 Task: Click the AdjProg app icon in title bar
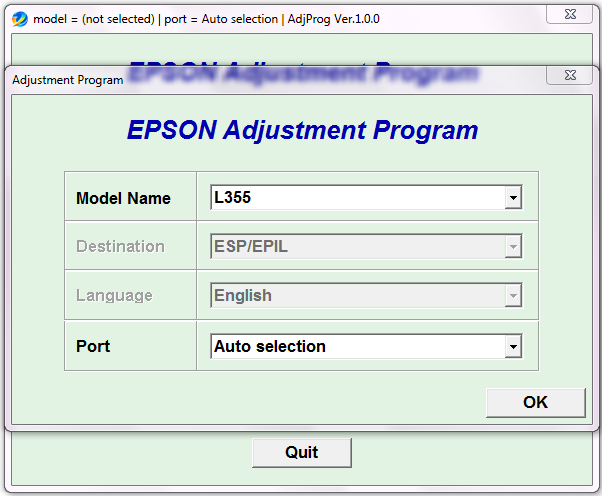(x=20, y=19)
